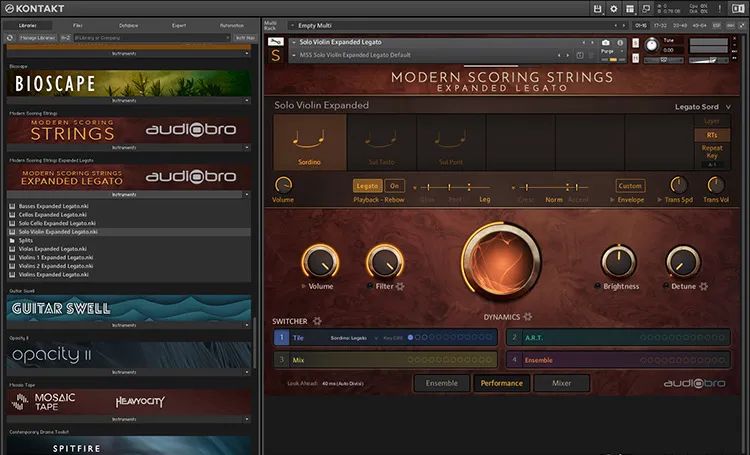Open the Dynamics gear settings
The width and height of the screenshot is (750, 455).
528,316
